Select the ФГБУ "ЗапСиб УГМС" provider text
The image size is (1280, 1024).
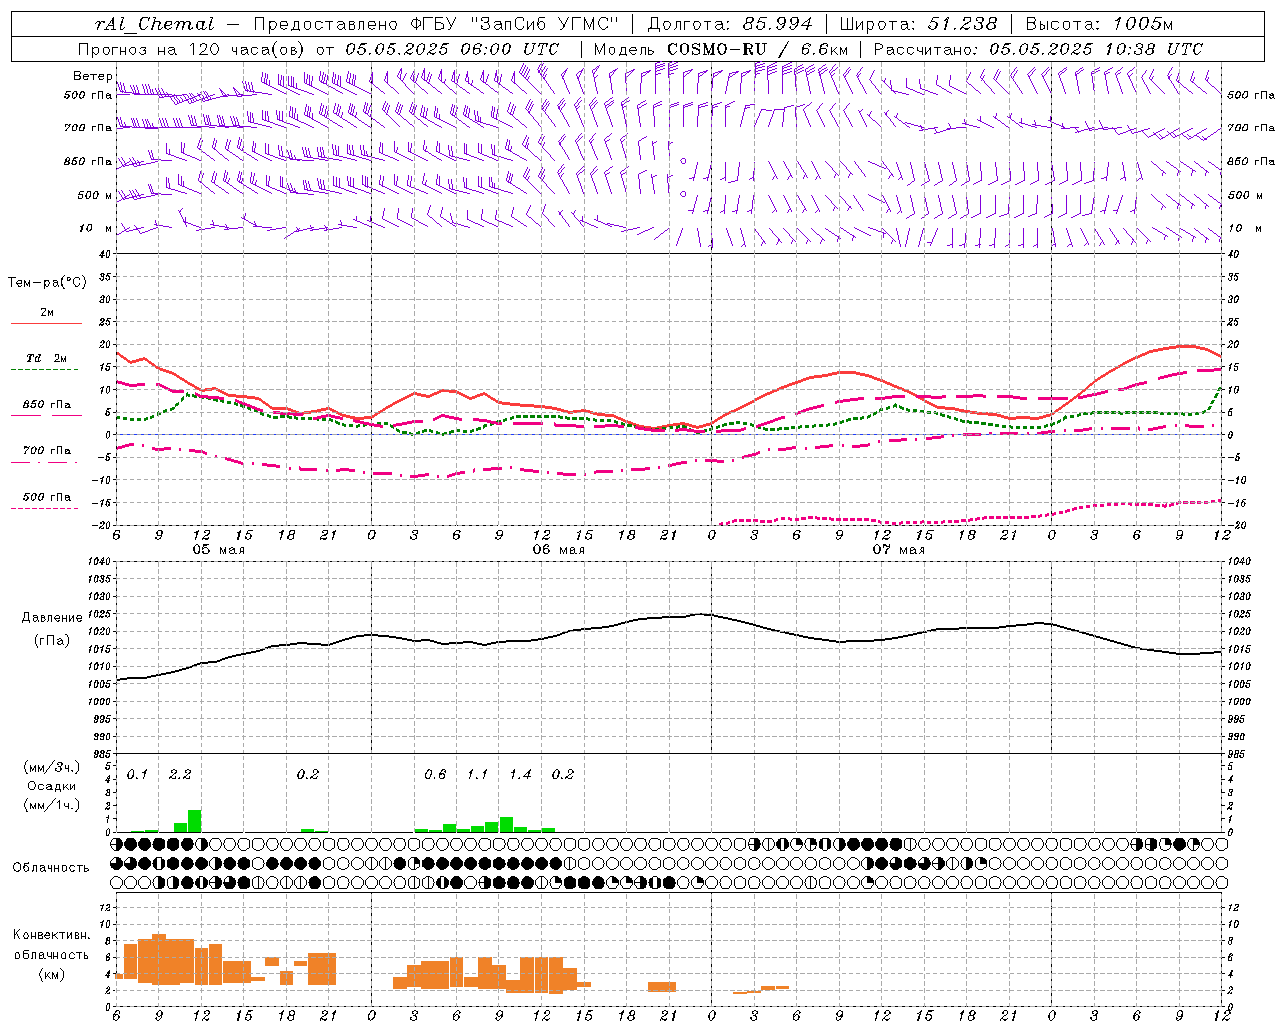click(515, 24)
